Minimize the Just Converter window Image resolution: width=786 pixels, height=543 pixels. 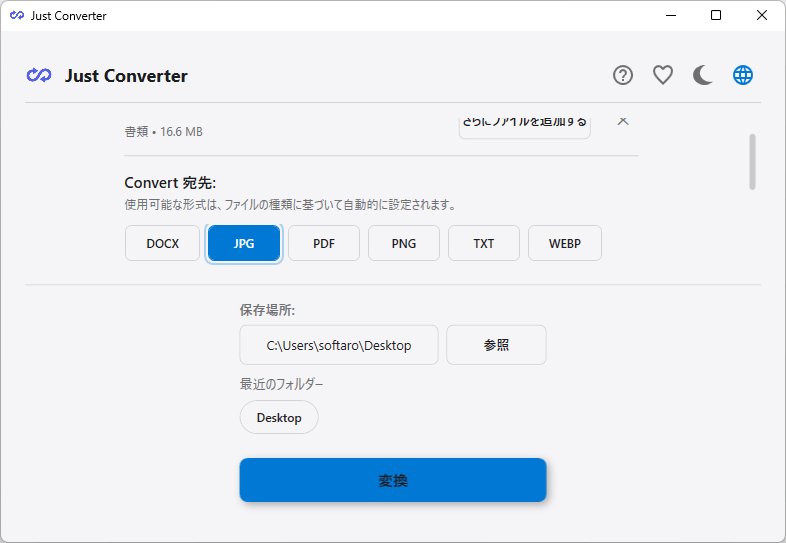pyautogui.click(x=671, y=16)
